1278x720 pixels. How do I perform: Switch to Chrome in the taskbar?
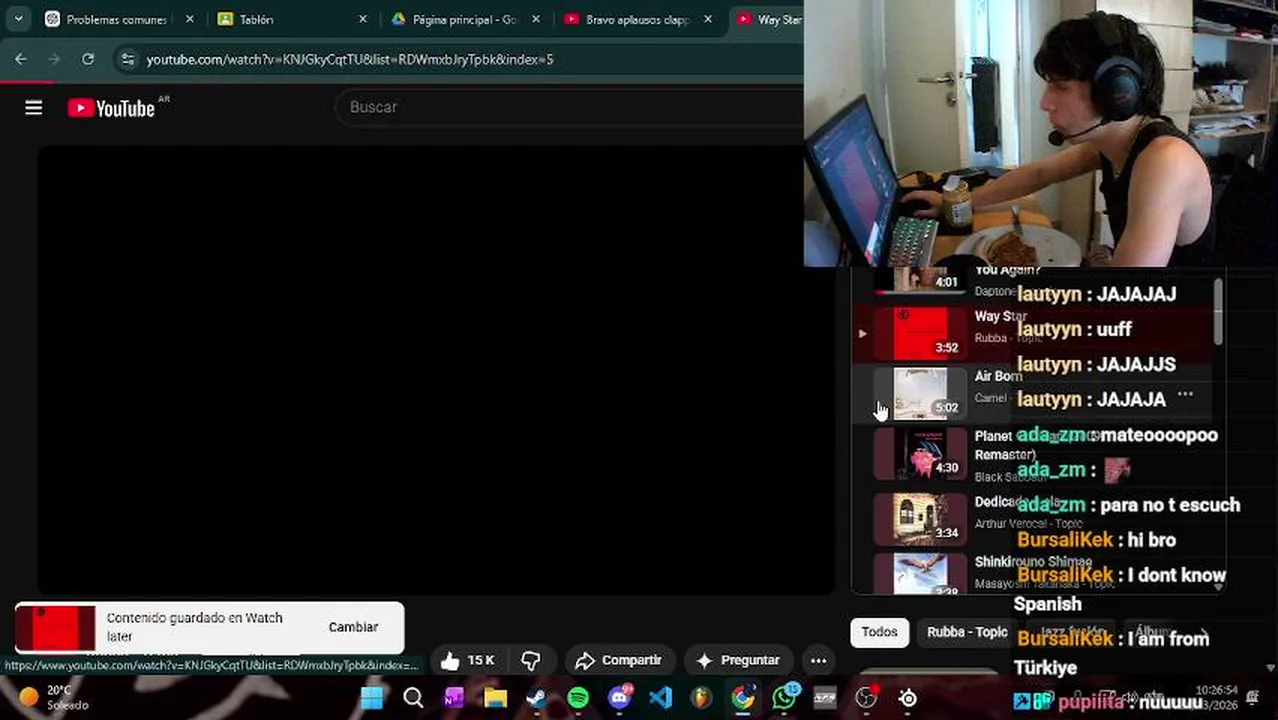click(743, 697)
